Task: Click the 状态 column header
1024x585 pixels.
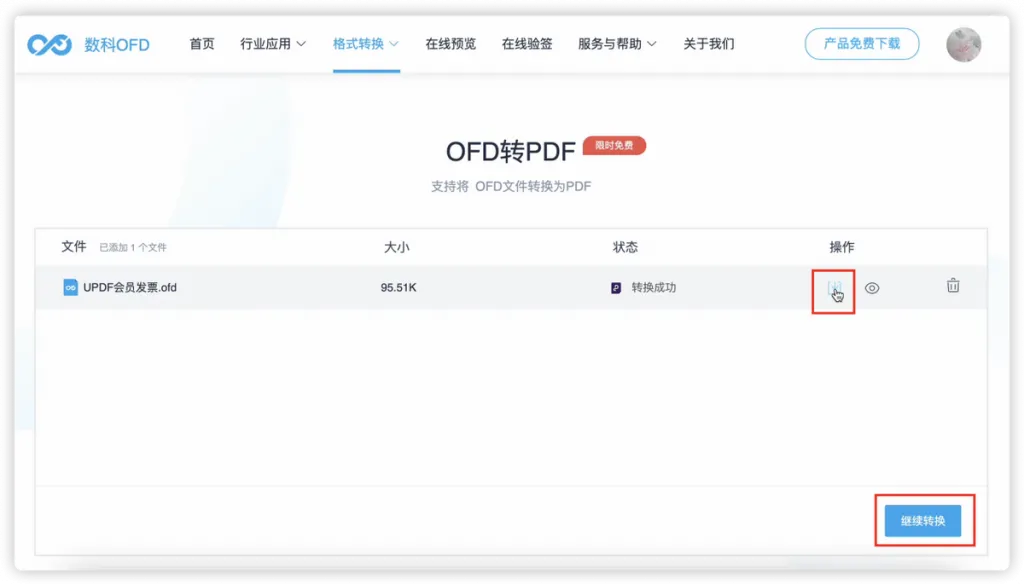Action: 625,247
